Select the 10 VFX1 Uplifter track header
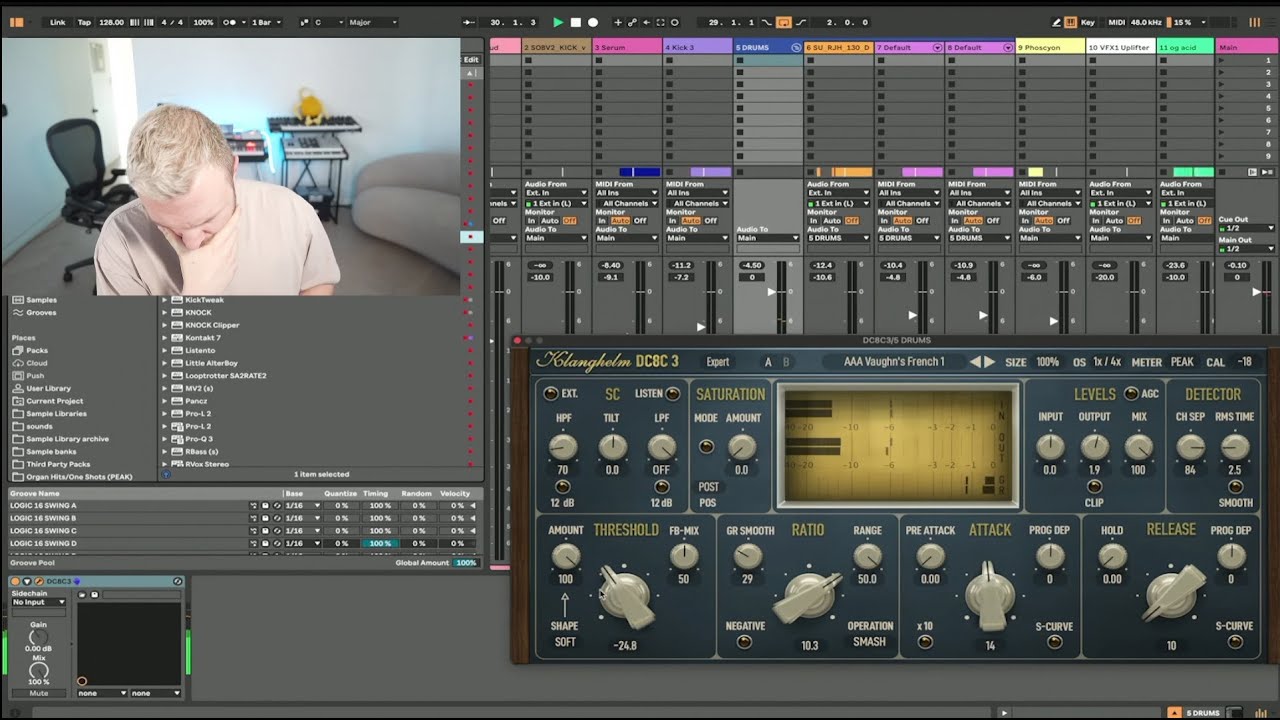 1121,47
